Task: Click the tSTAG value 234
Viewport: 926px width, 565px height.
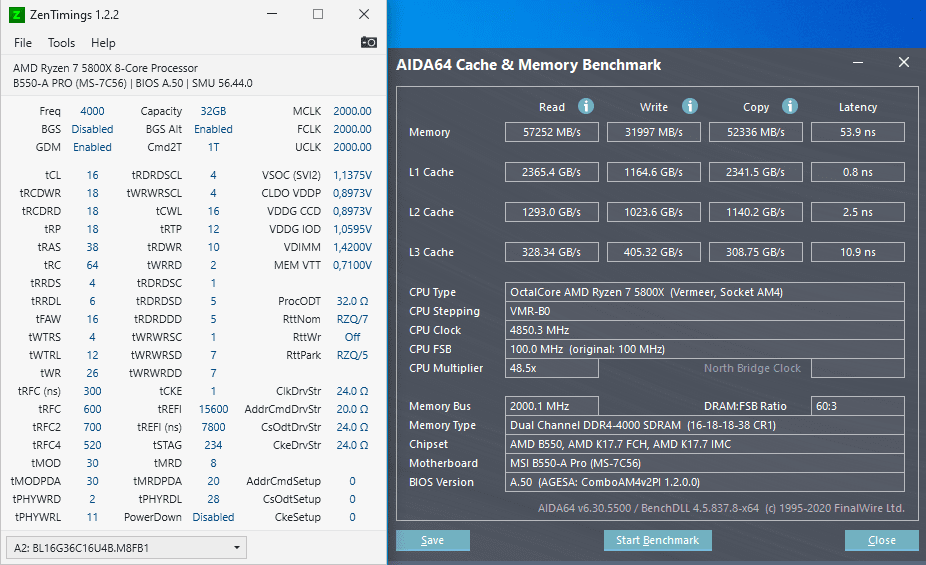Action: pyautogui.click(x=213, y=445)
